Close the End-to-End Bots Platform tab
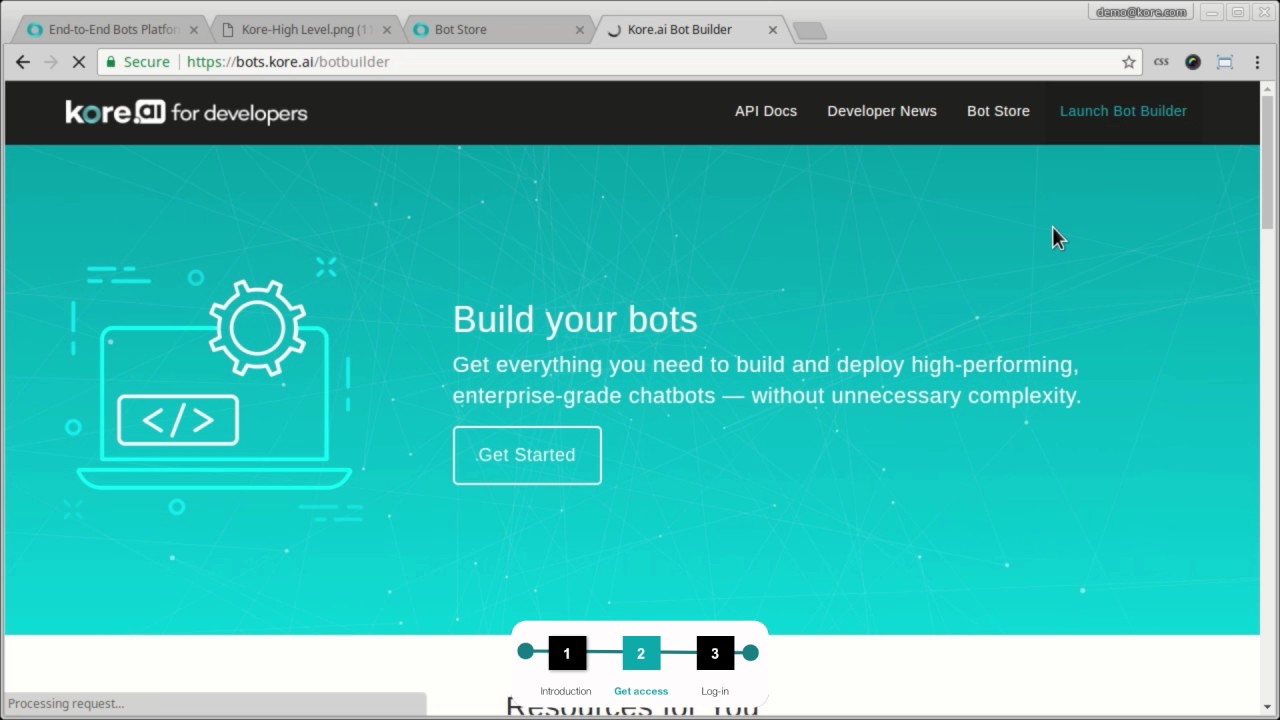The image size is (1280, 720). click(x=194, y=30)
